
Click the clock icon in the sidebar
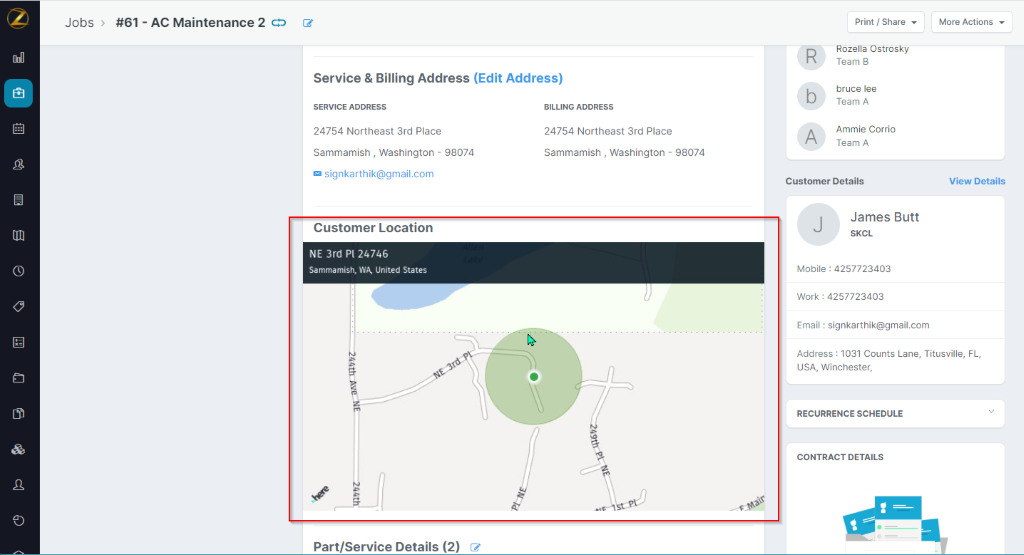tap(18, 271)
